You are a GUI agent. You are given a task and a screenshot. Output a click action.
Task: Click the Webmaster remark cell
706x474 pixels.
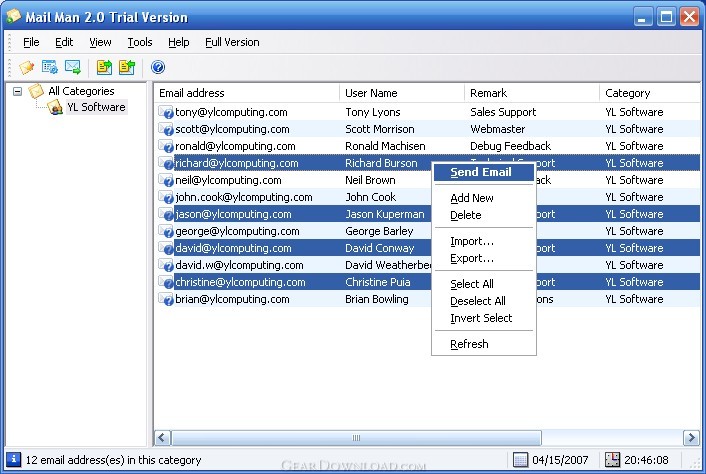(x=498, y=129)
